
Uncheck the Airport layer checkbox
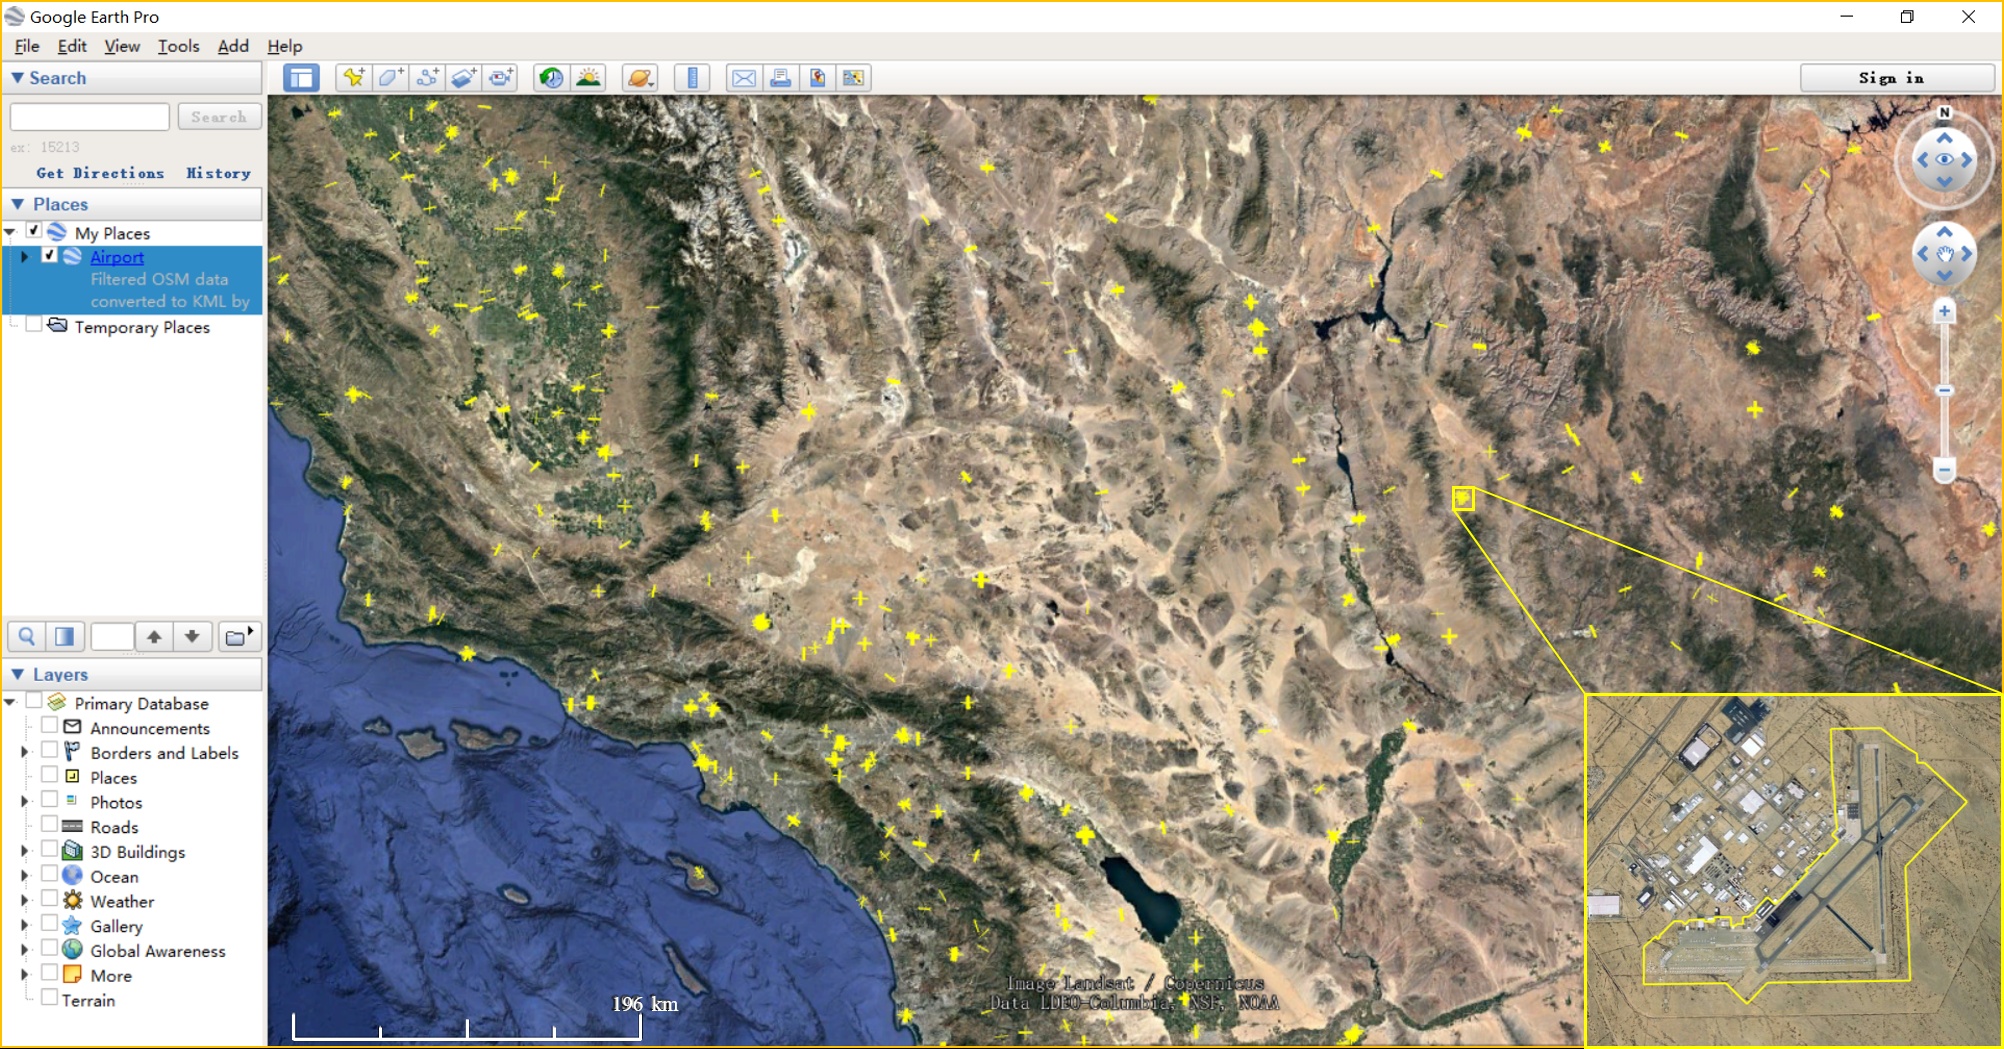click(49, 256)
